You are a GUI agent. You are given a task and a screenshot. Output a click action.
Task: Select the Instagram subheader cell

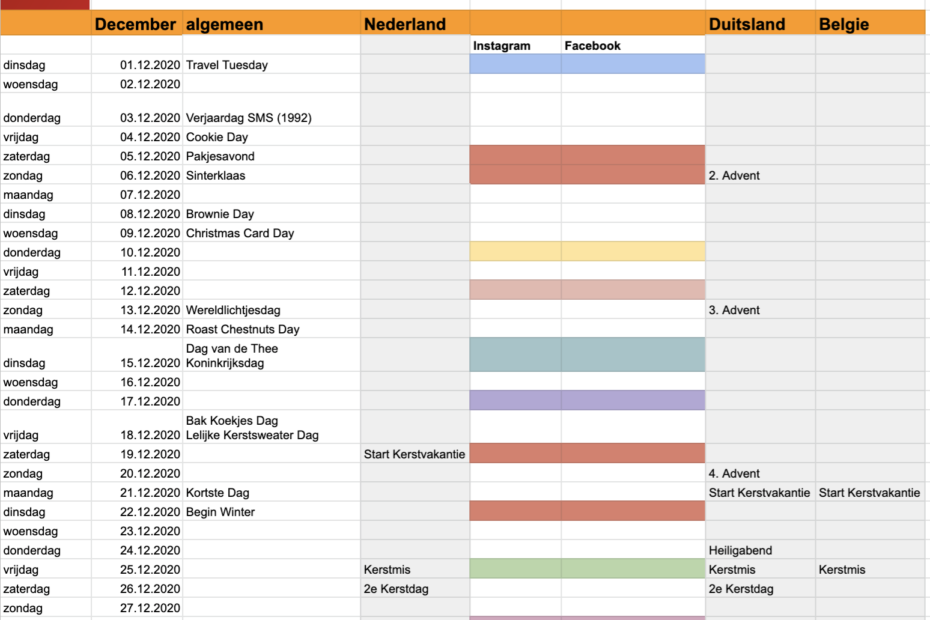(x=515, y=46)
